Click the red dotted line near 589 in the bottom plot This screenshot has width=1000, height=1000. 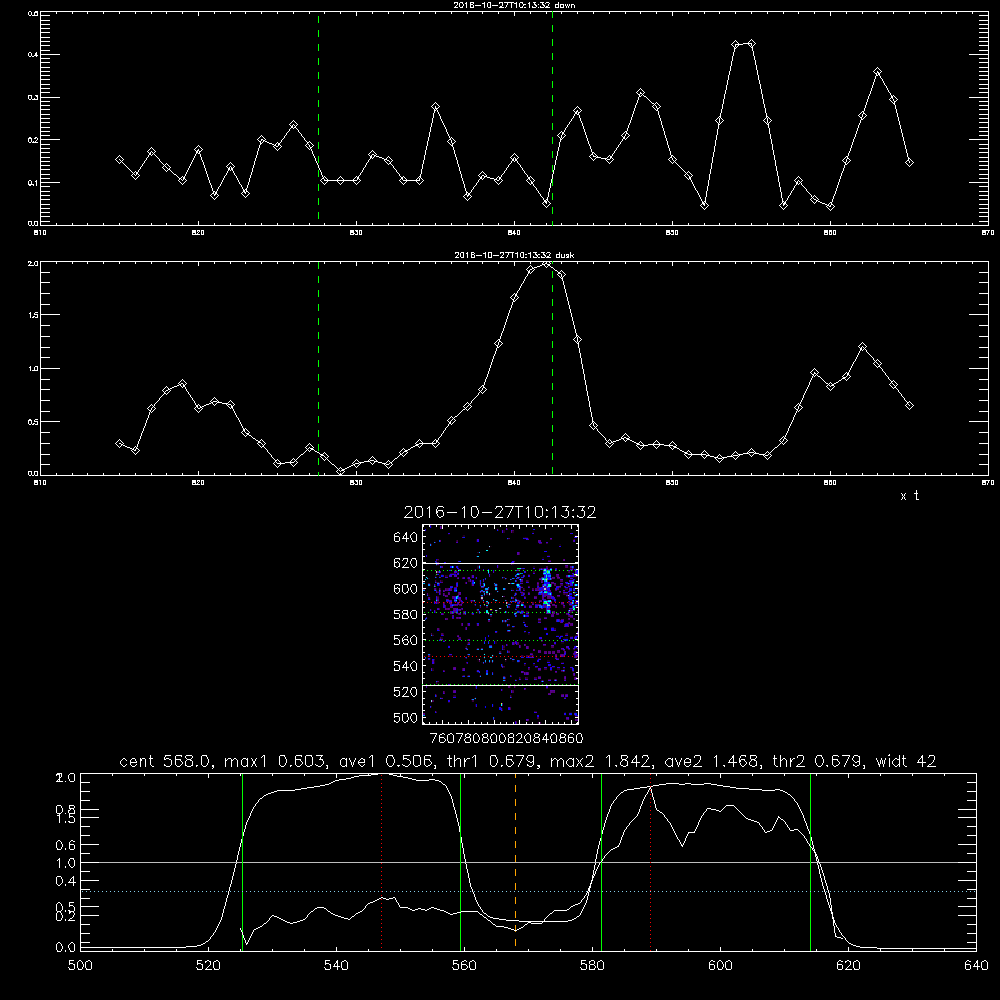[x=651, y=861]
